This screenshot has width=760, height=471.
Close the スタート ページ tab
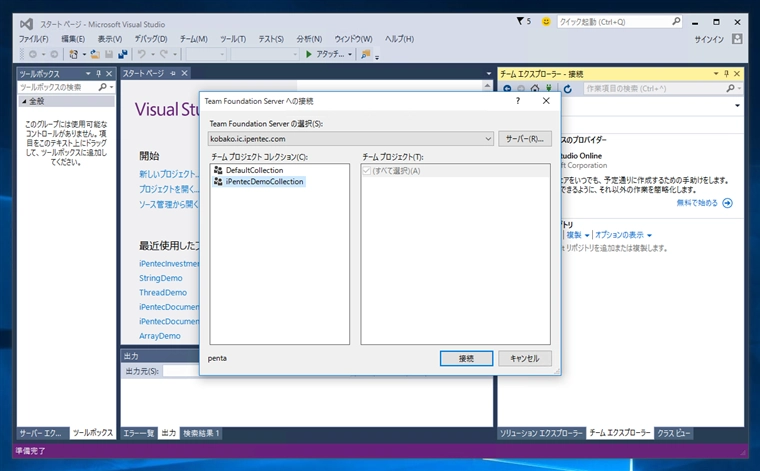point(184,73)
